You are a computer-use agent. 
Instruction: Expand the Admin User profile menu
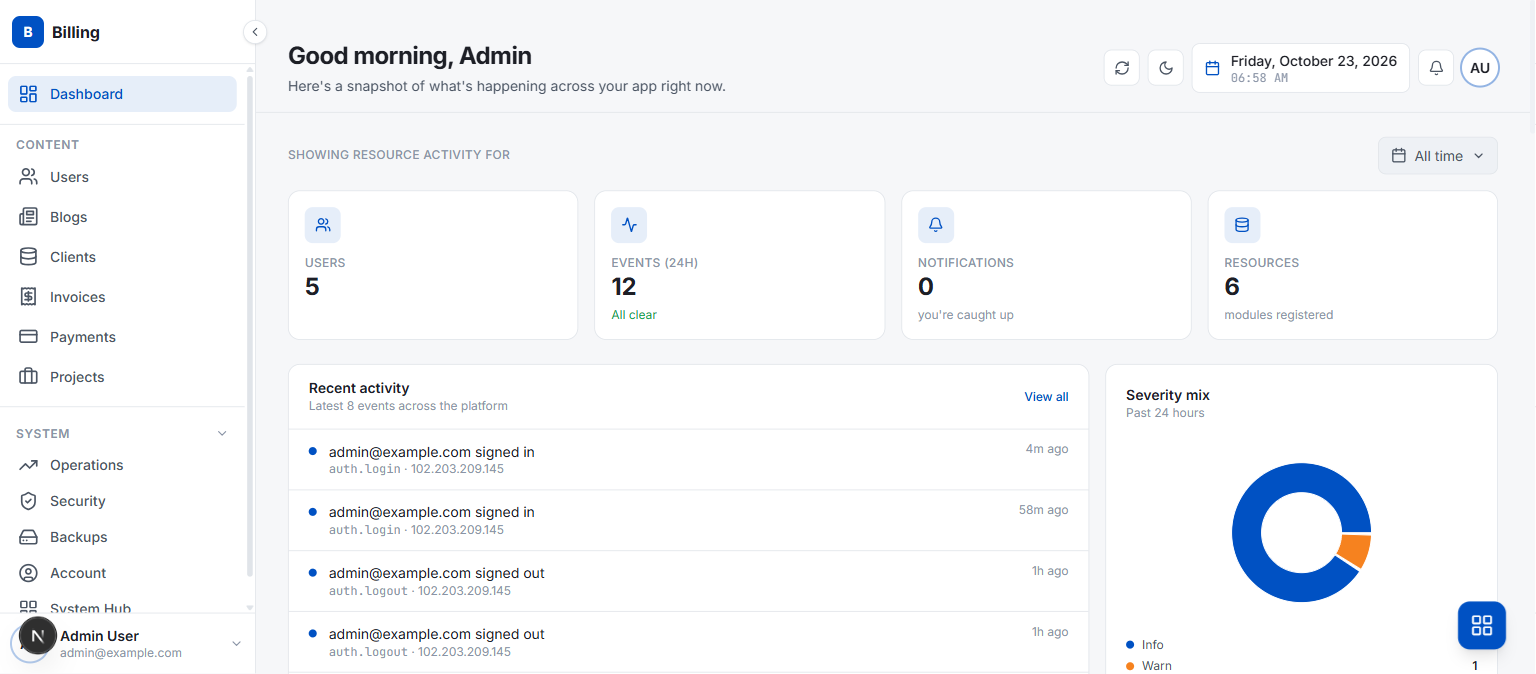(x=127, y=643)
